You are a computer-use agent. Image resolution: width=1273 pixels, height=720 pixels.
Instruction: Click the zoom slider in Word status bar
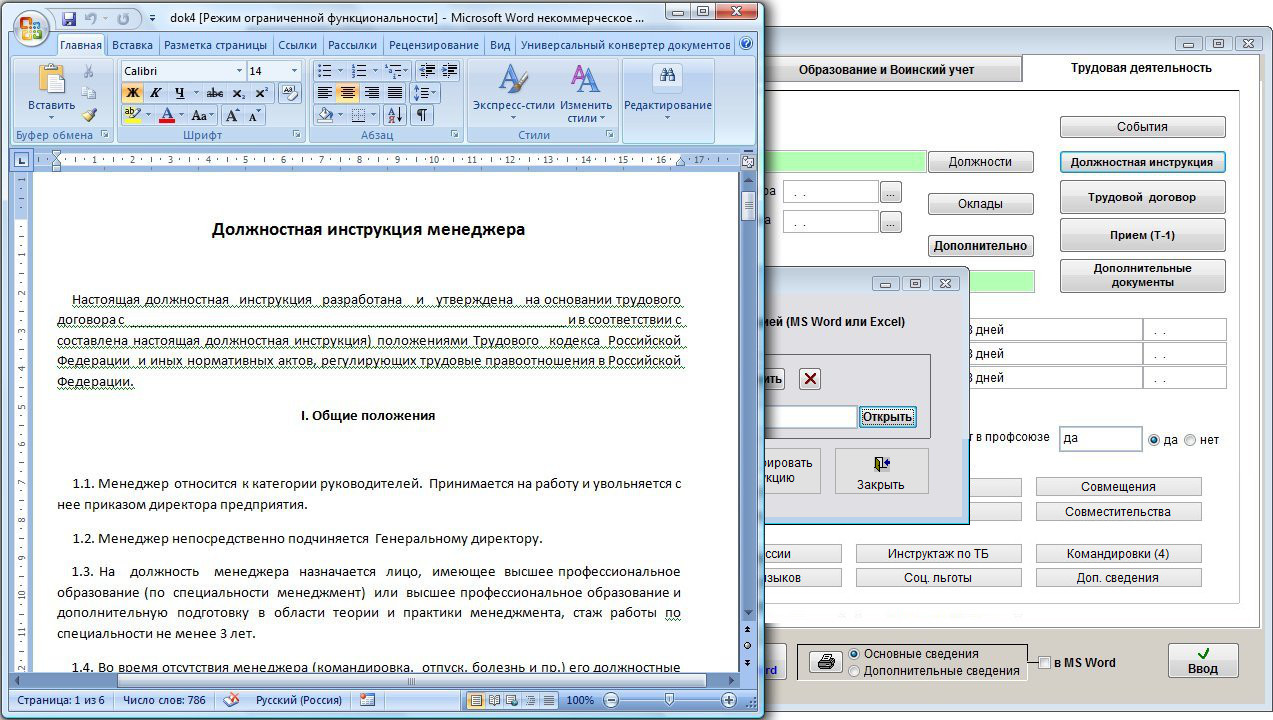pos(669,700)
